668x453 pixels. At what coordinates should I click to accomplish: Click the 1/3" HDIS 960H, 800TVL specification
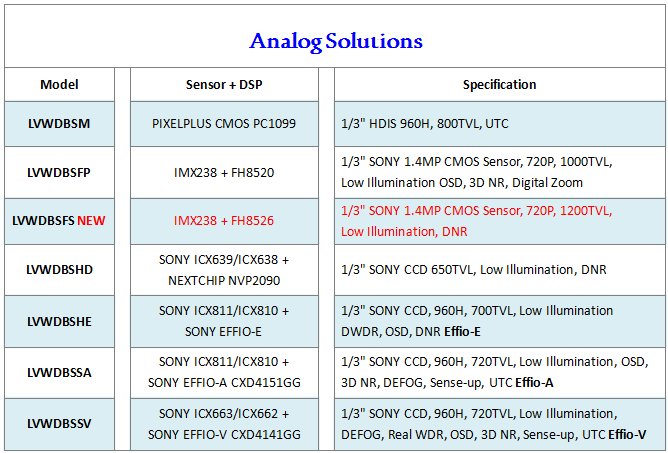(x=418, y=124)
